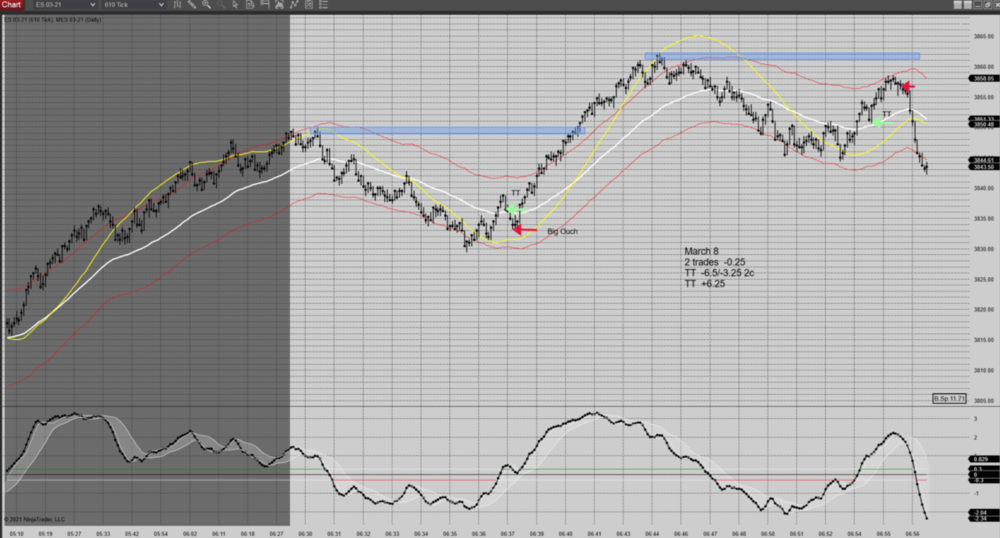Select the red Chart tab
This screenshot has height=538, width=1000.
click(12, 5)
